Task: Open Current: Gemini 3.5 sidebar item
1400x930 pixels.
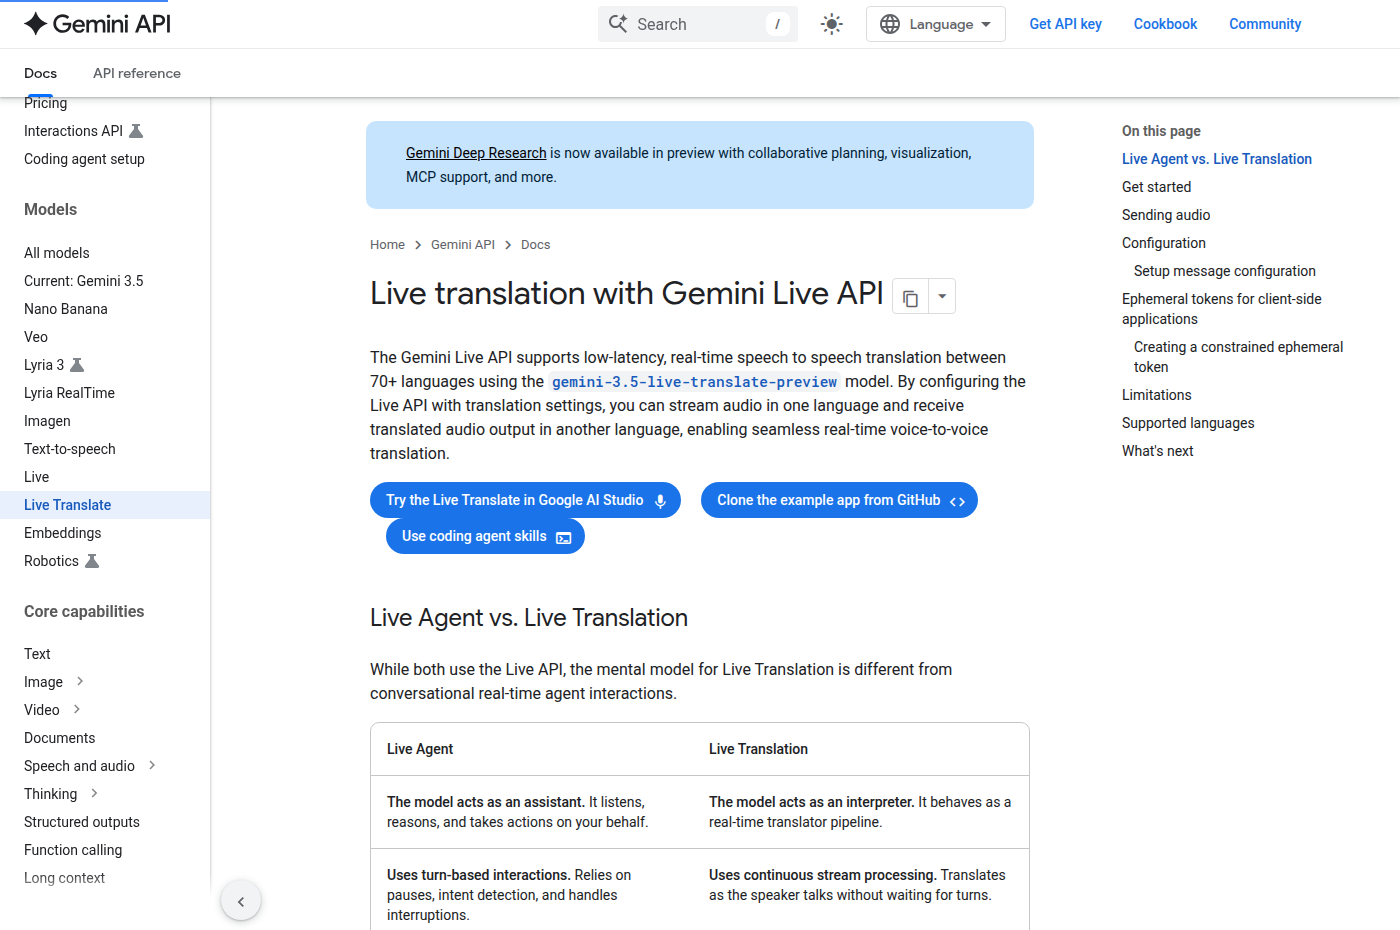Action: click(x=84, y=281)
